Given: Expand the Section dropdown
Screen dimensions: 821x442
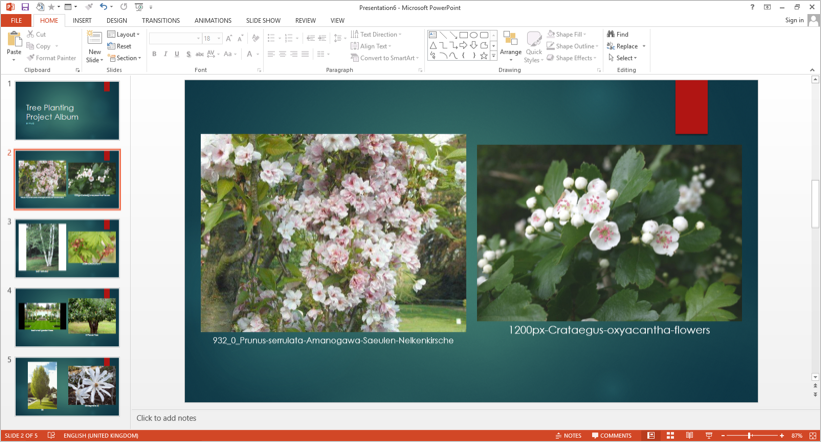Looking at the screenshot, I should pos(124,58).
